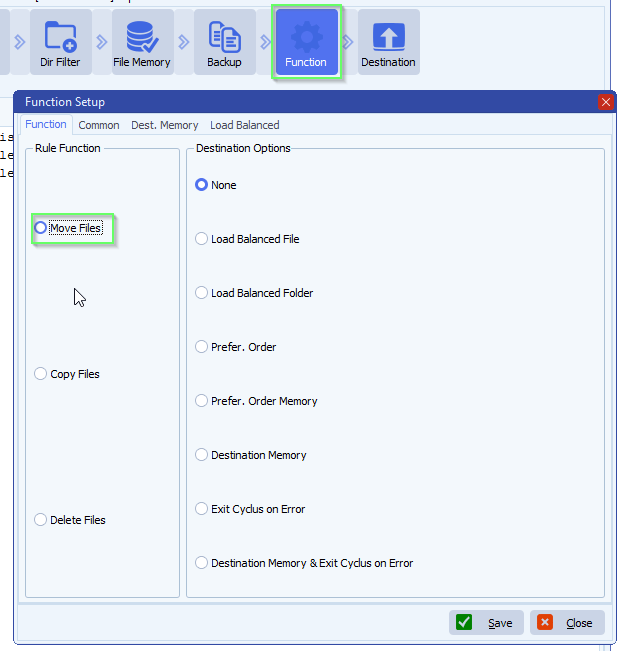The height and width of the screenshot is (651, 626).
Task: Choose Destination Memory option
Action: click(x=251, y=455)
